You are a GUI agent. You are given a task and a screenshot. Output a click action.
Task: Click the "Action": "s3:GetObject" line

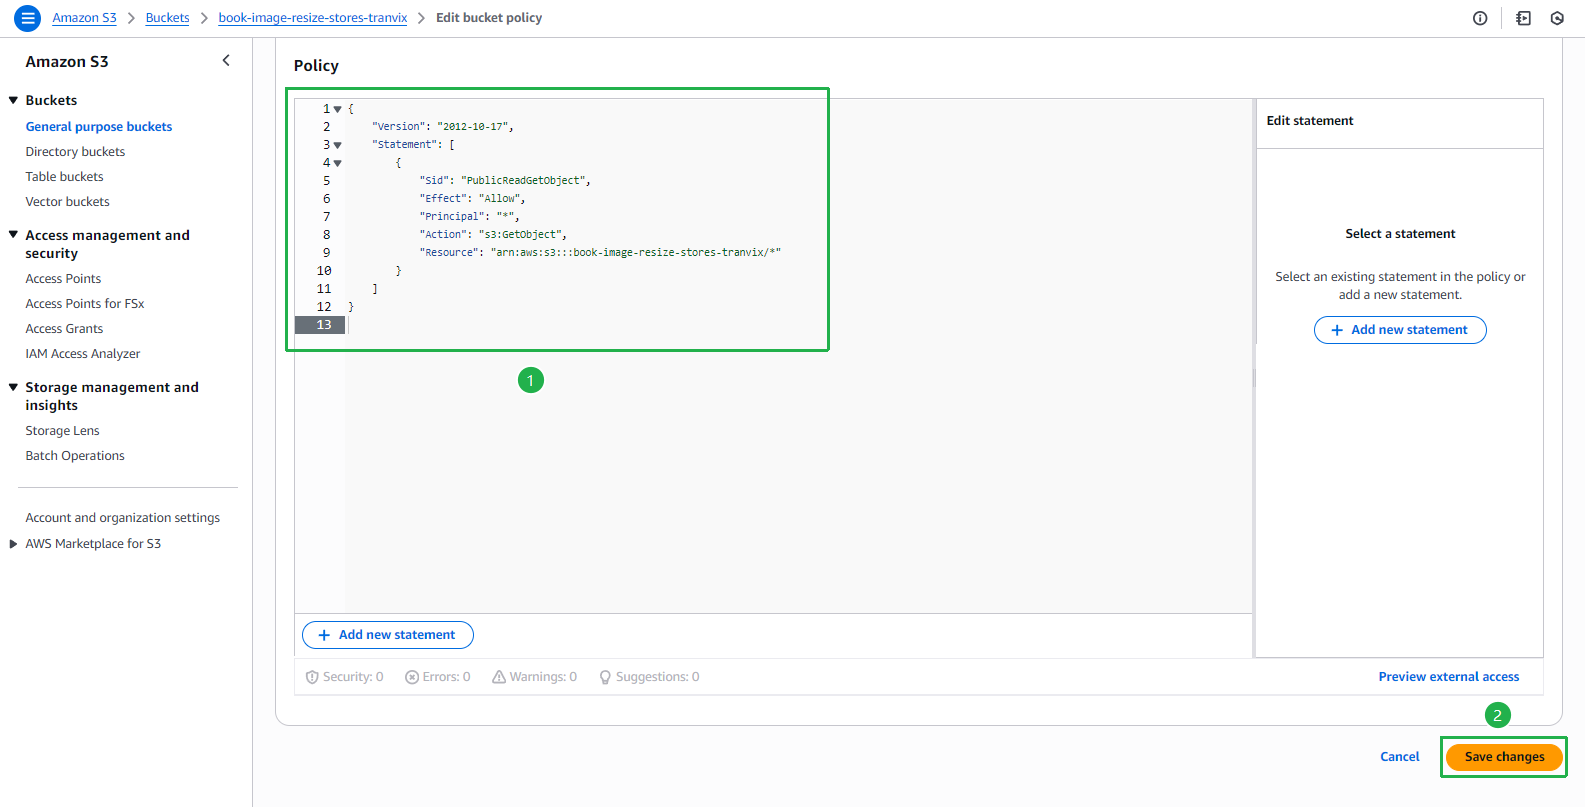click(493, 235)
